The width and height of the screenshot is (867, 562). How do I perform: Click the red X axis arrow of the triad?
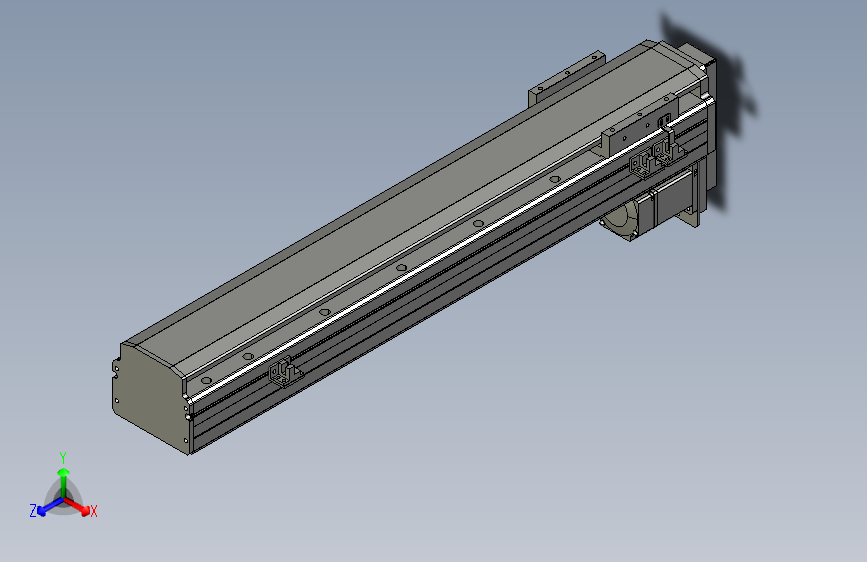tap(77, 506)
